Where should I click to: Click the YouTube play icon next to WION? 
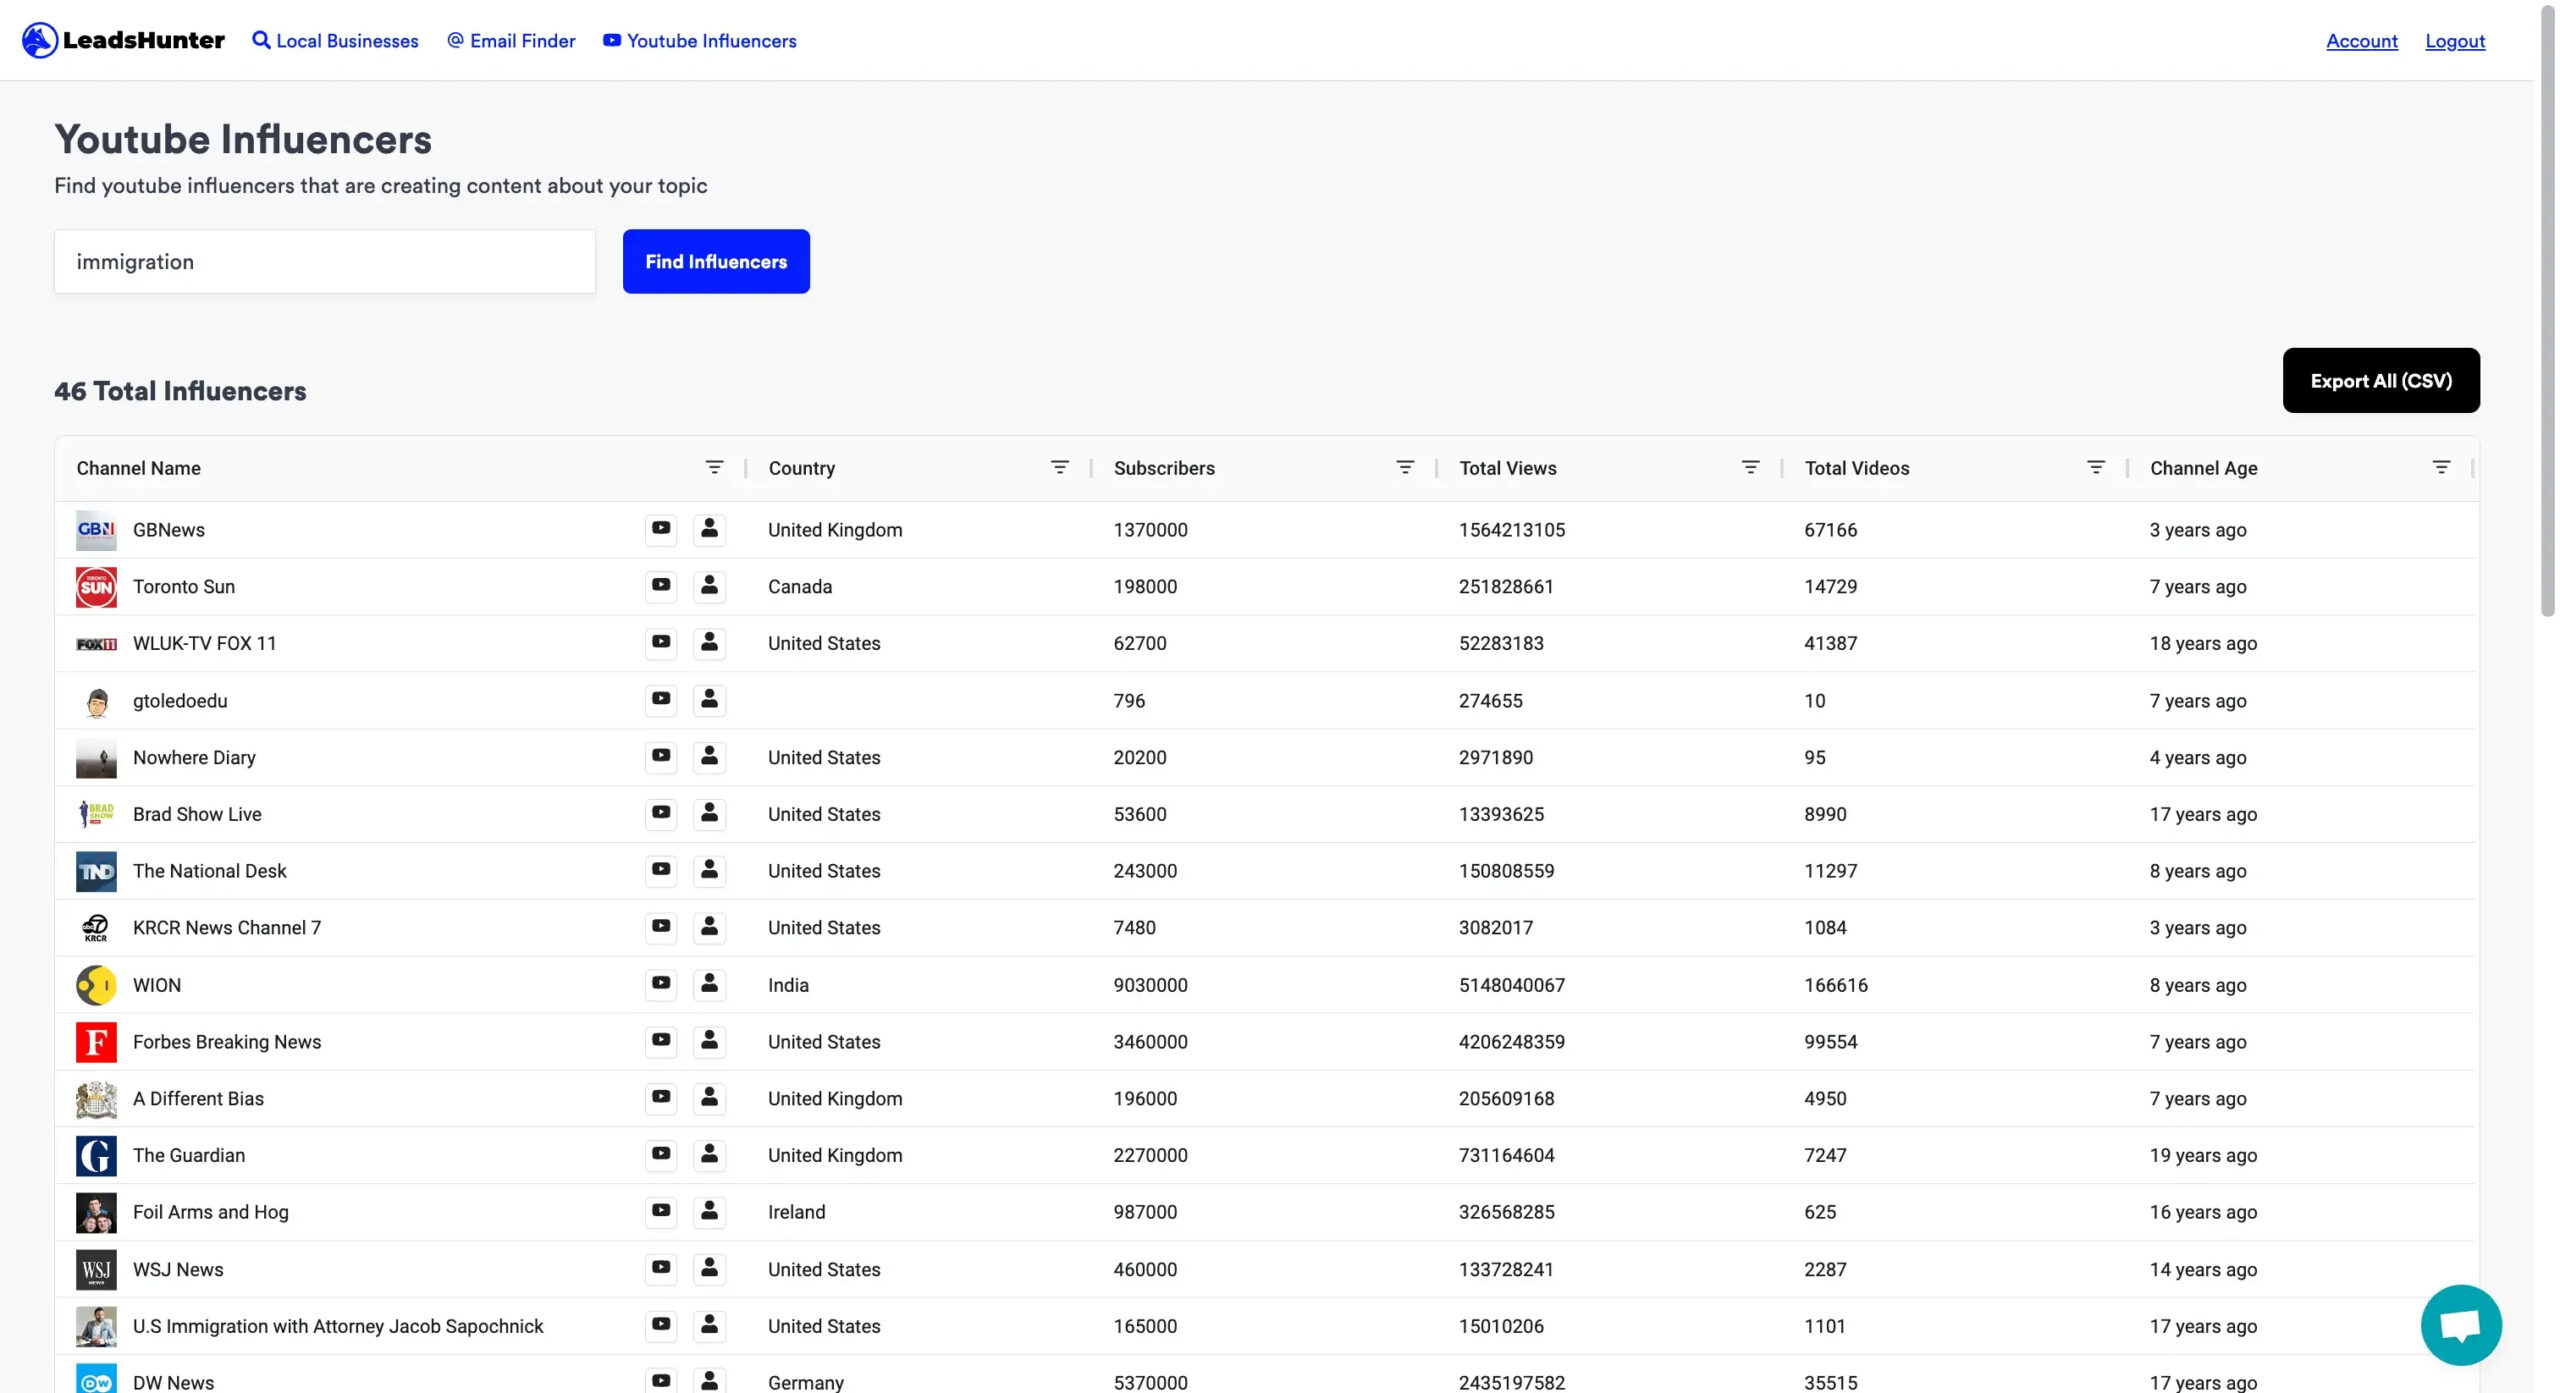point(658,985)
